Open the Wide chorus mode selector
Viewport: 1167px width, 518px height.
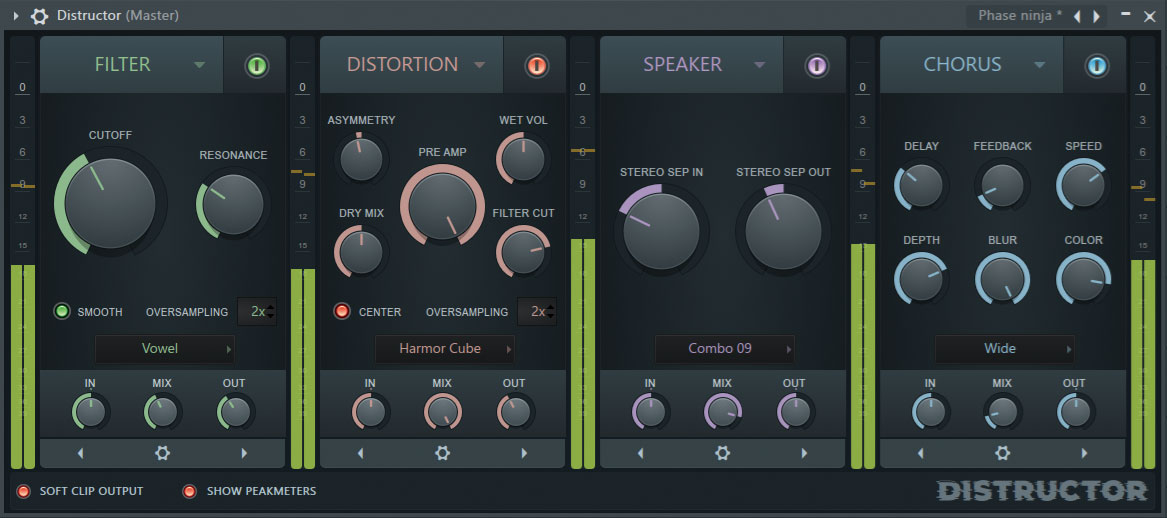click(x=1005, y=348)
